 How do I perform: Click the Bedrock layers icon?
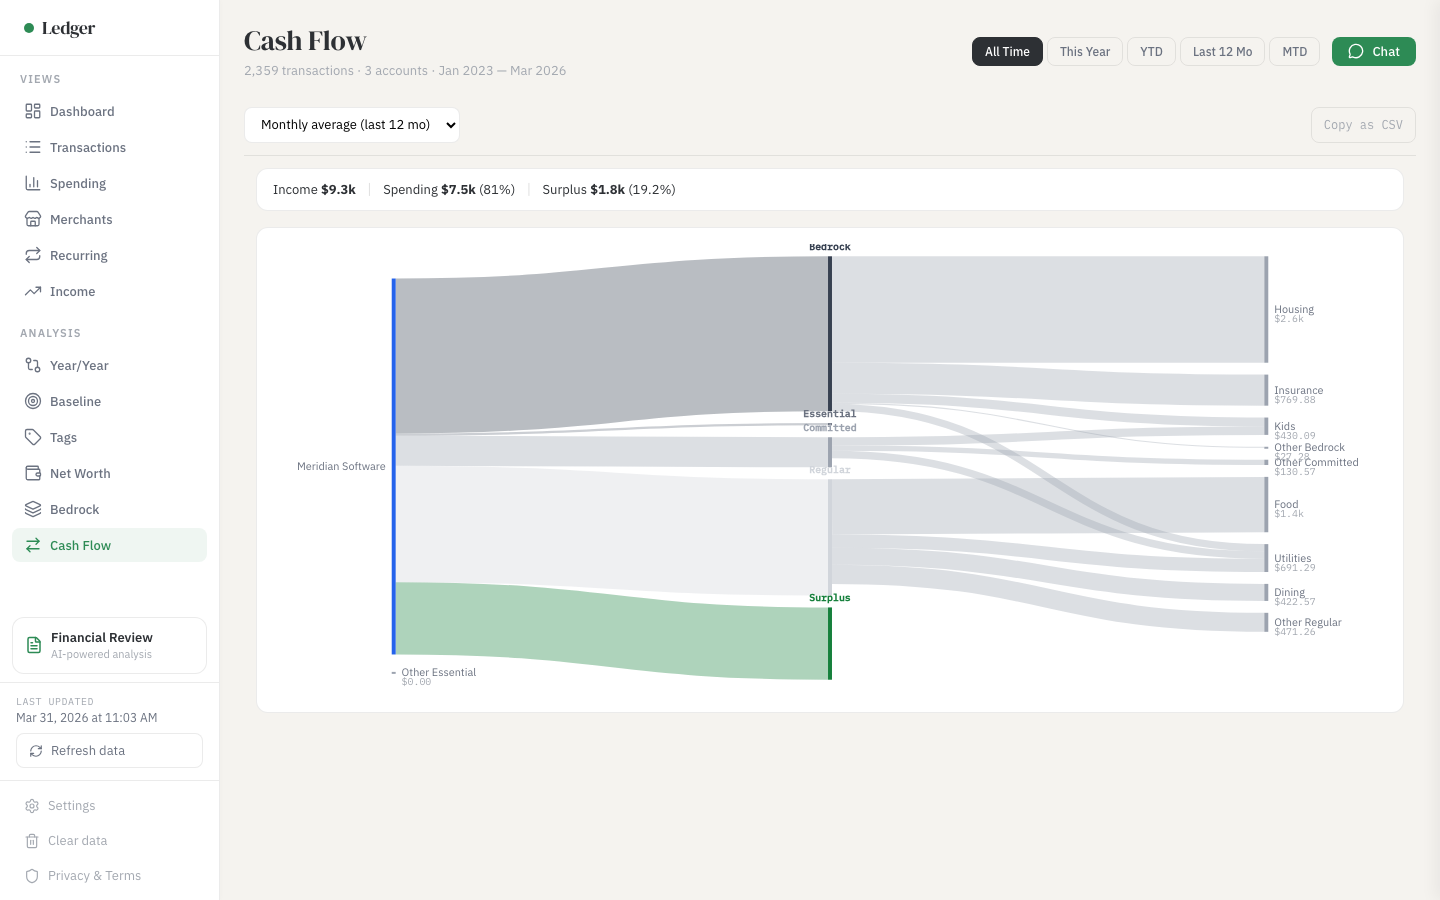[33, 509]
